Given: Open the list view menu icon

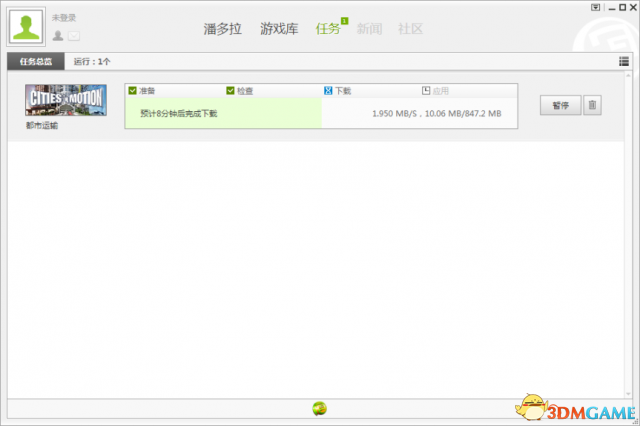Looking at the screenshot, I should pyautogui.click(x=624, y=62).
